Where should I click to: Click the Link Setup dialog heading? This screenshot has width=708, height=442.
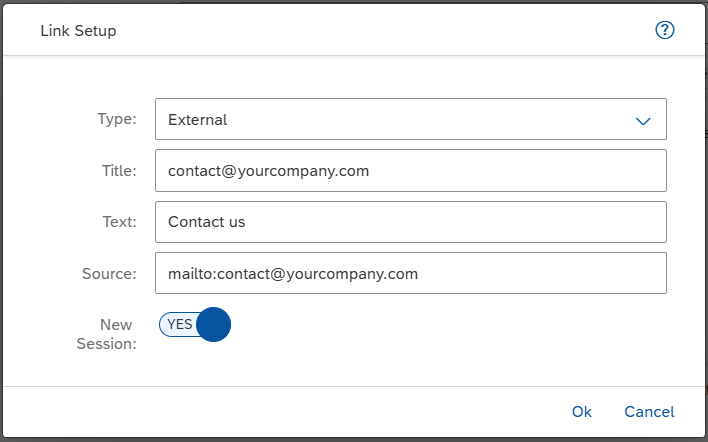tap(79, 31)
